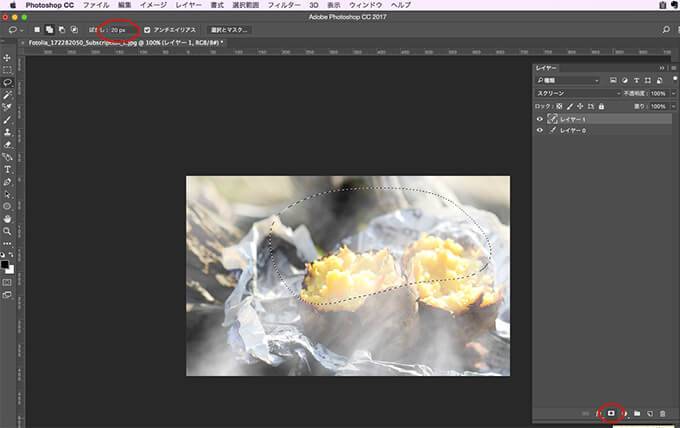Viewport: 680px width, 428px height.
Task: Open the layers panel options menu
Action: pyautogui.click(x=673, y=68)
